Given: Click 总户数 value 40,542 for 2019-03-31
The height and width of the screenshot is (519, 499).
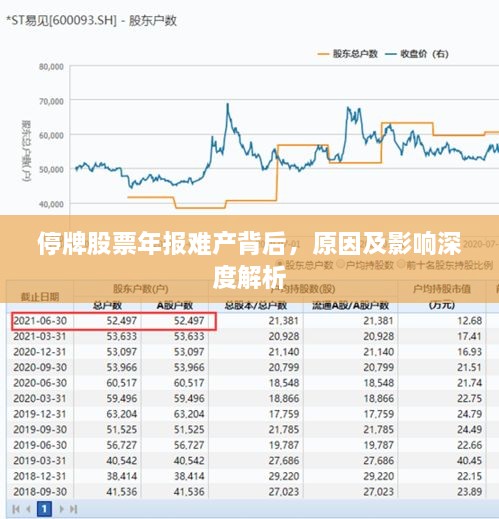Looking at the screenshot, I should 122,461.
